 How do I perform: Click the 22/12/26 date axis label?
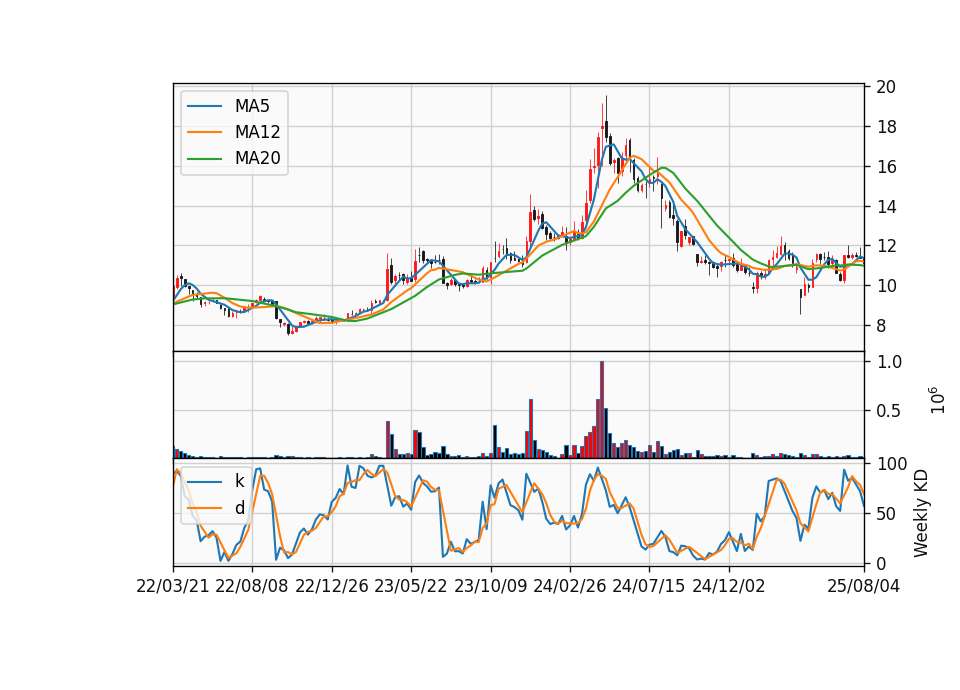[332, 586]
